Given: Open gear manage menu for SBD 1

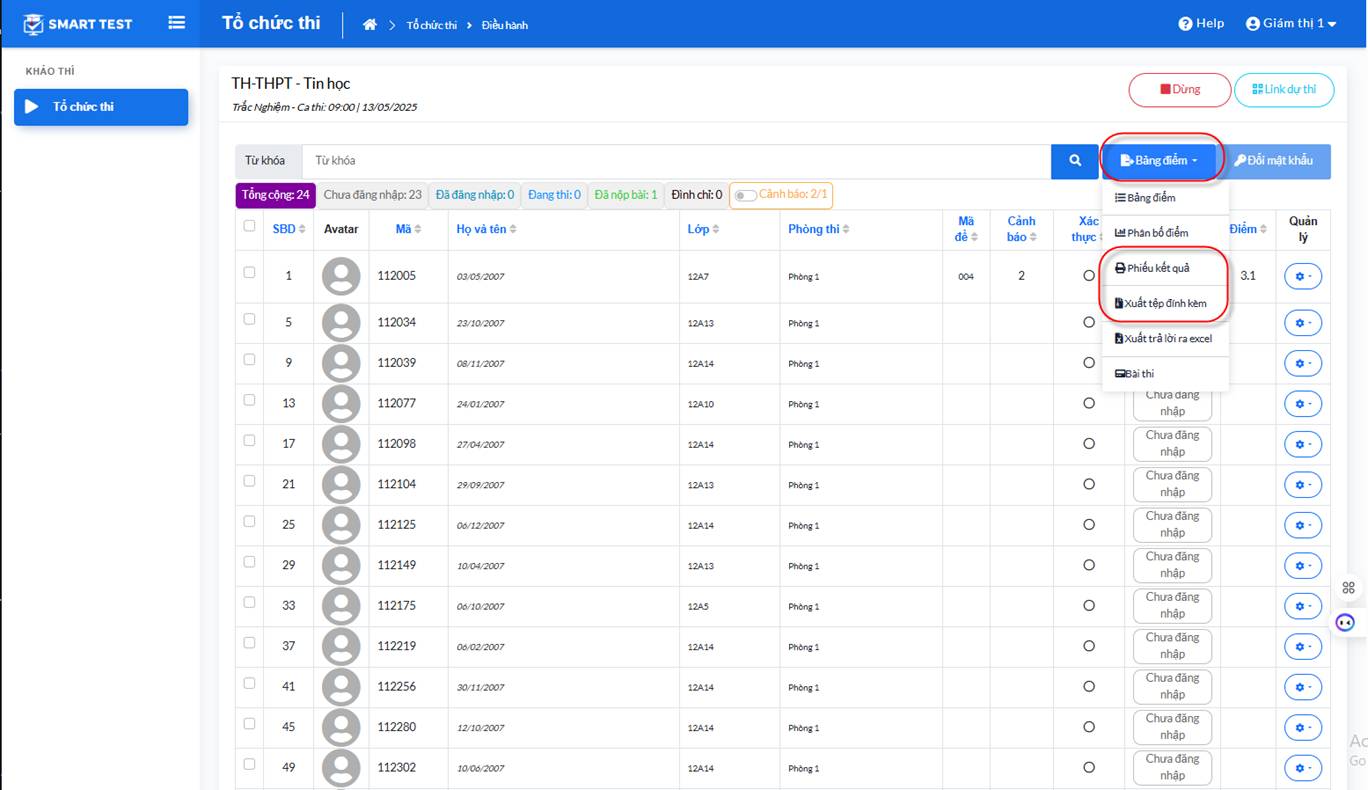Looking at the screenshot, I should pyautogui.click(x=1303, y=276).
